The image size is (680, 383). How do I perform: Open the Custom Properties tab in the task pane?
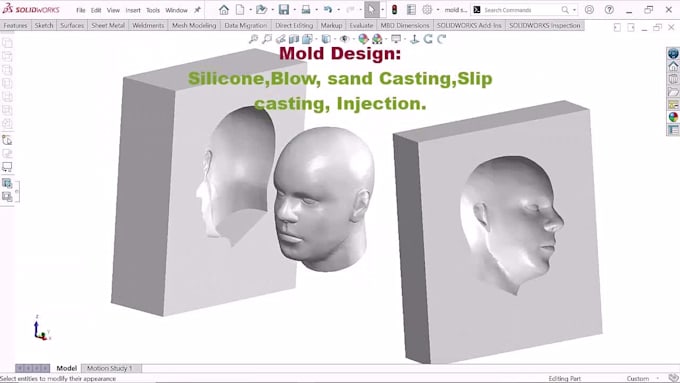tap(673, 130)
